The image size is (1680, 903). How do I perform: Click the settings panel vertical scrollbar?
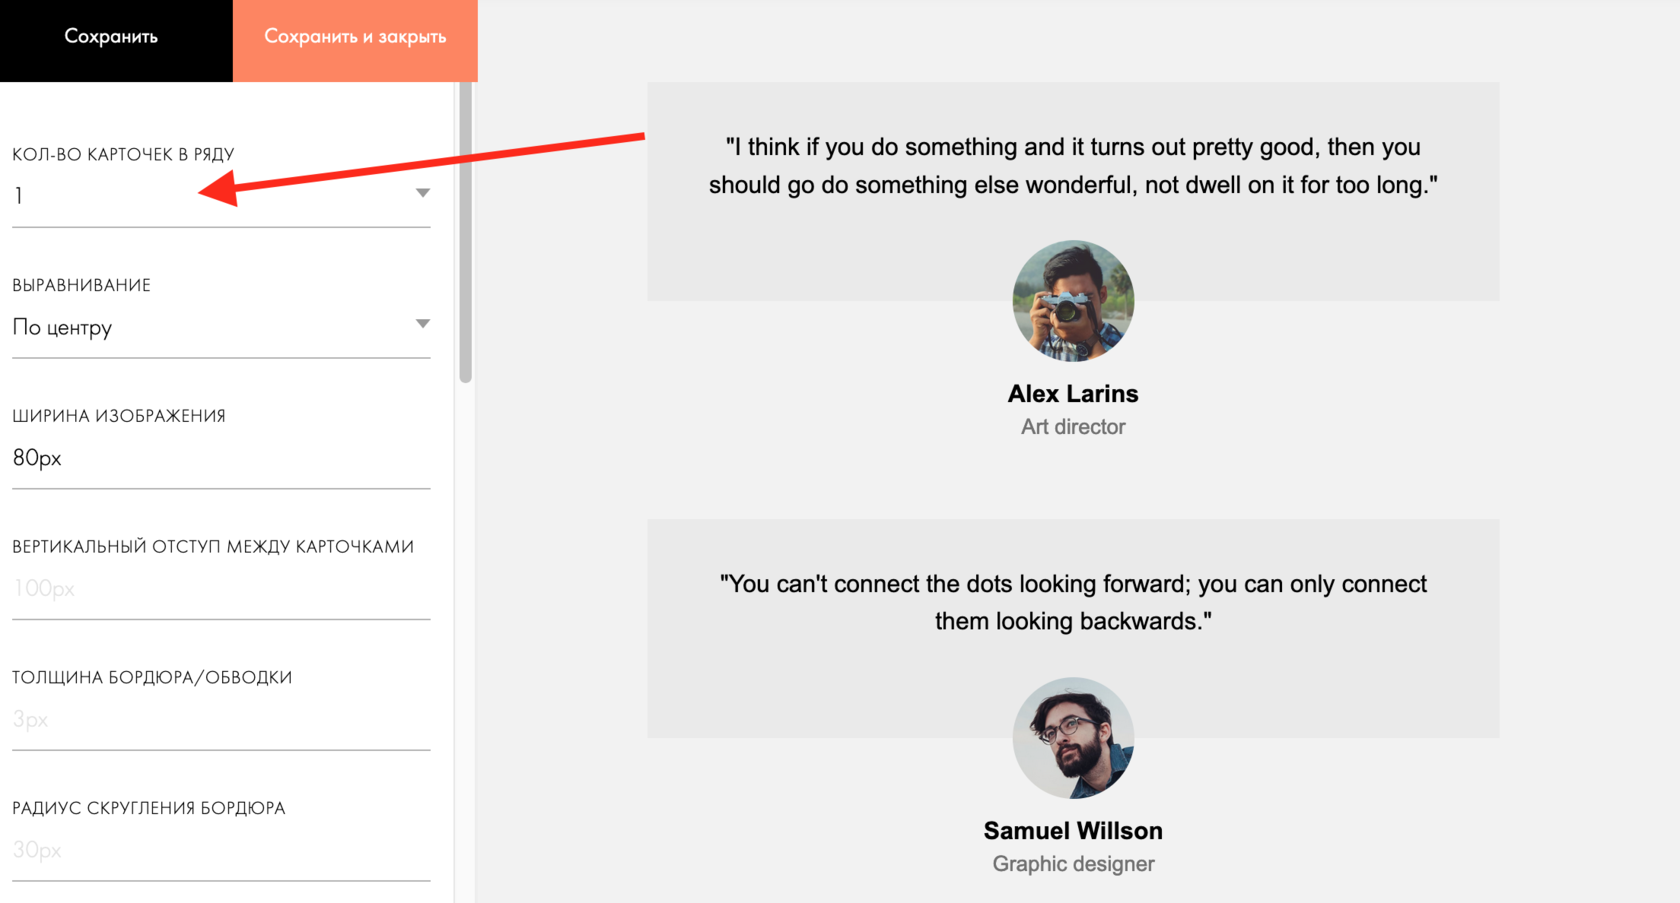pos(465,232)
